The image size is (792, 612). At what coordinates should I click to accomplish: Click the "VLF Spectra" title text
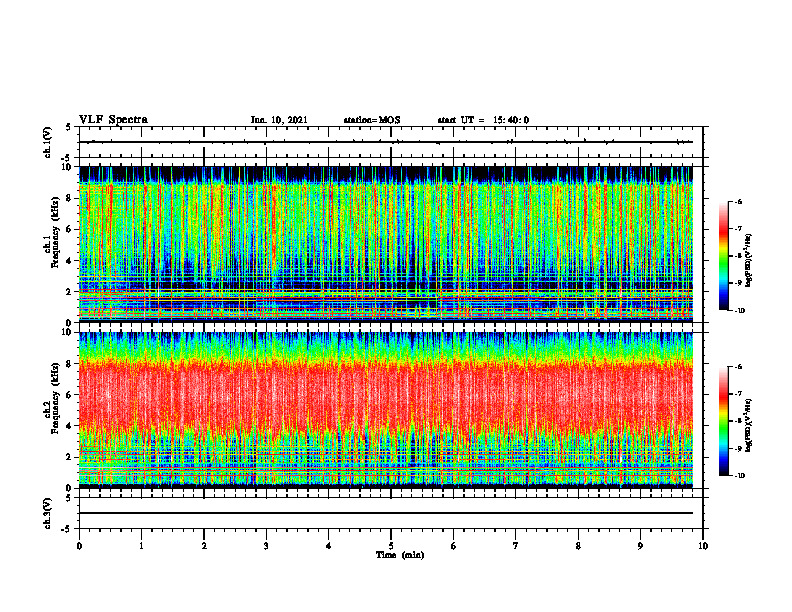[113, 120]
